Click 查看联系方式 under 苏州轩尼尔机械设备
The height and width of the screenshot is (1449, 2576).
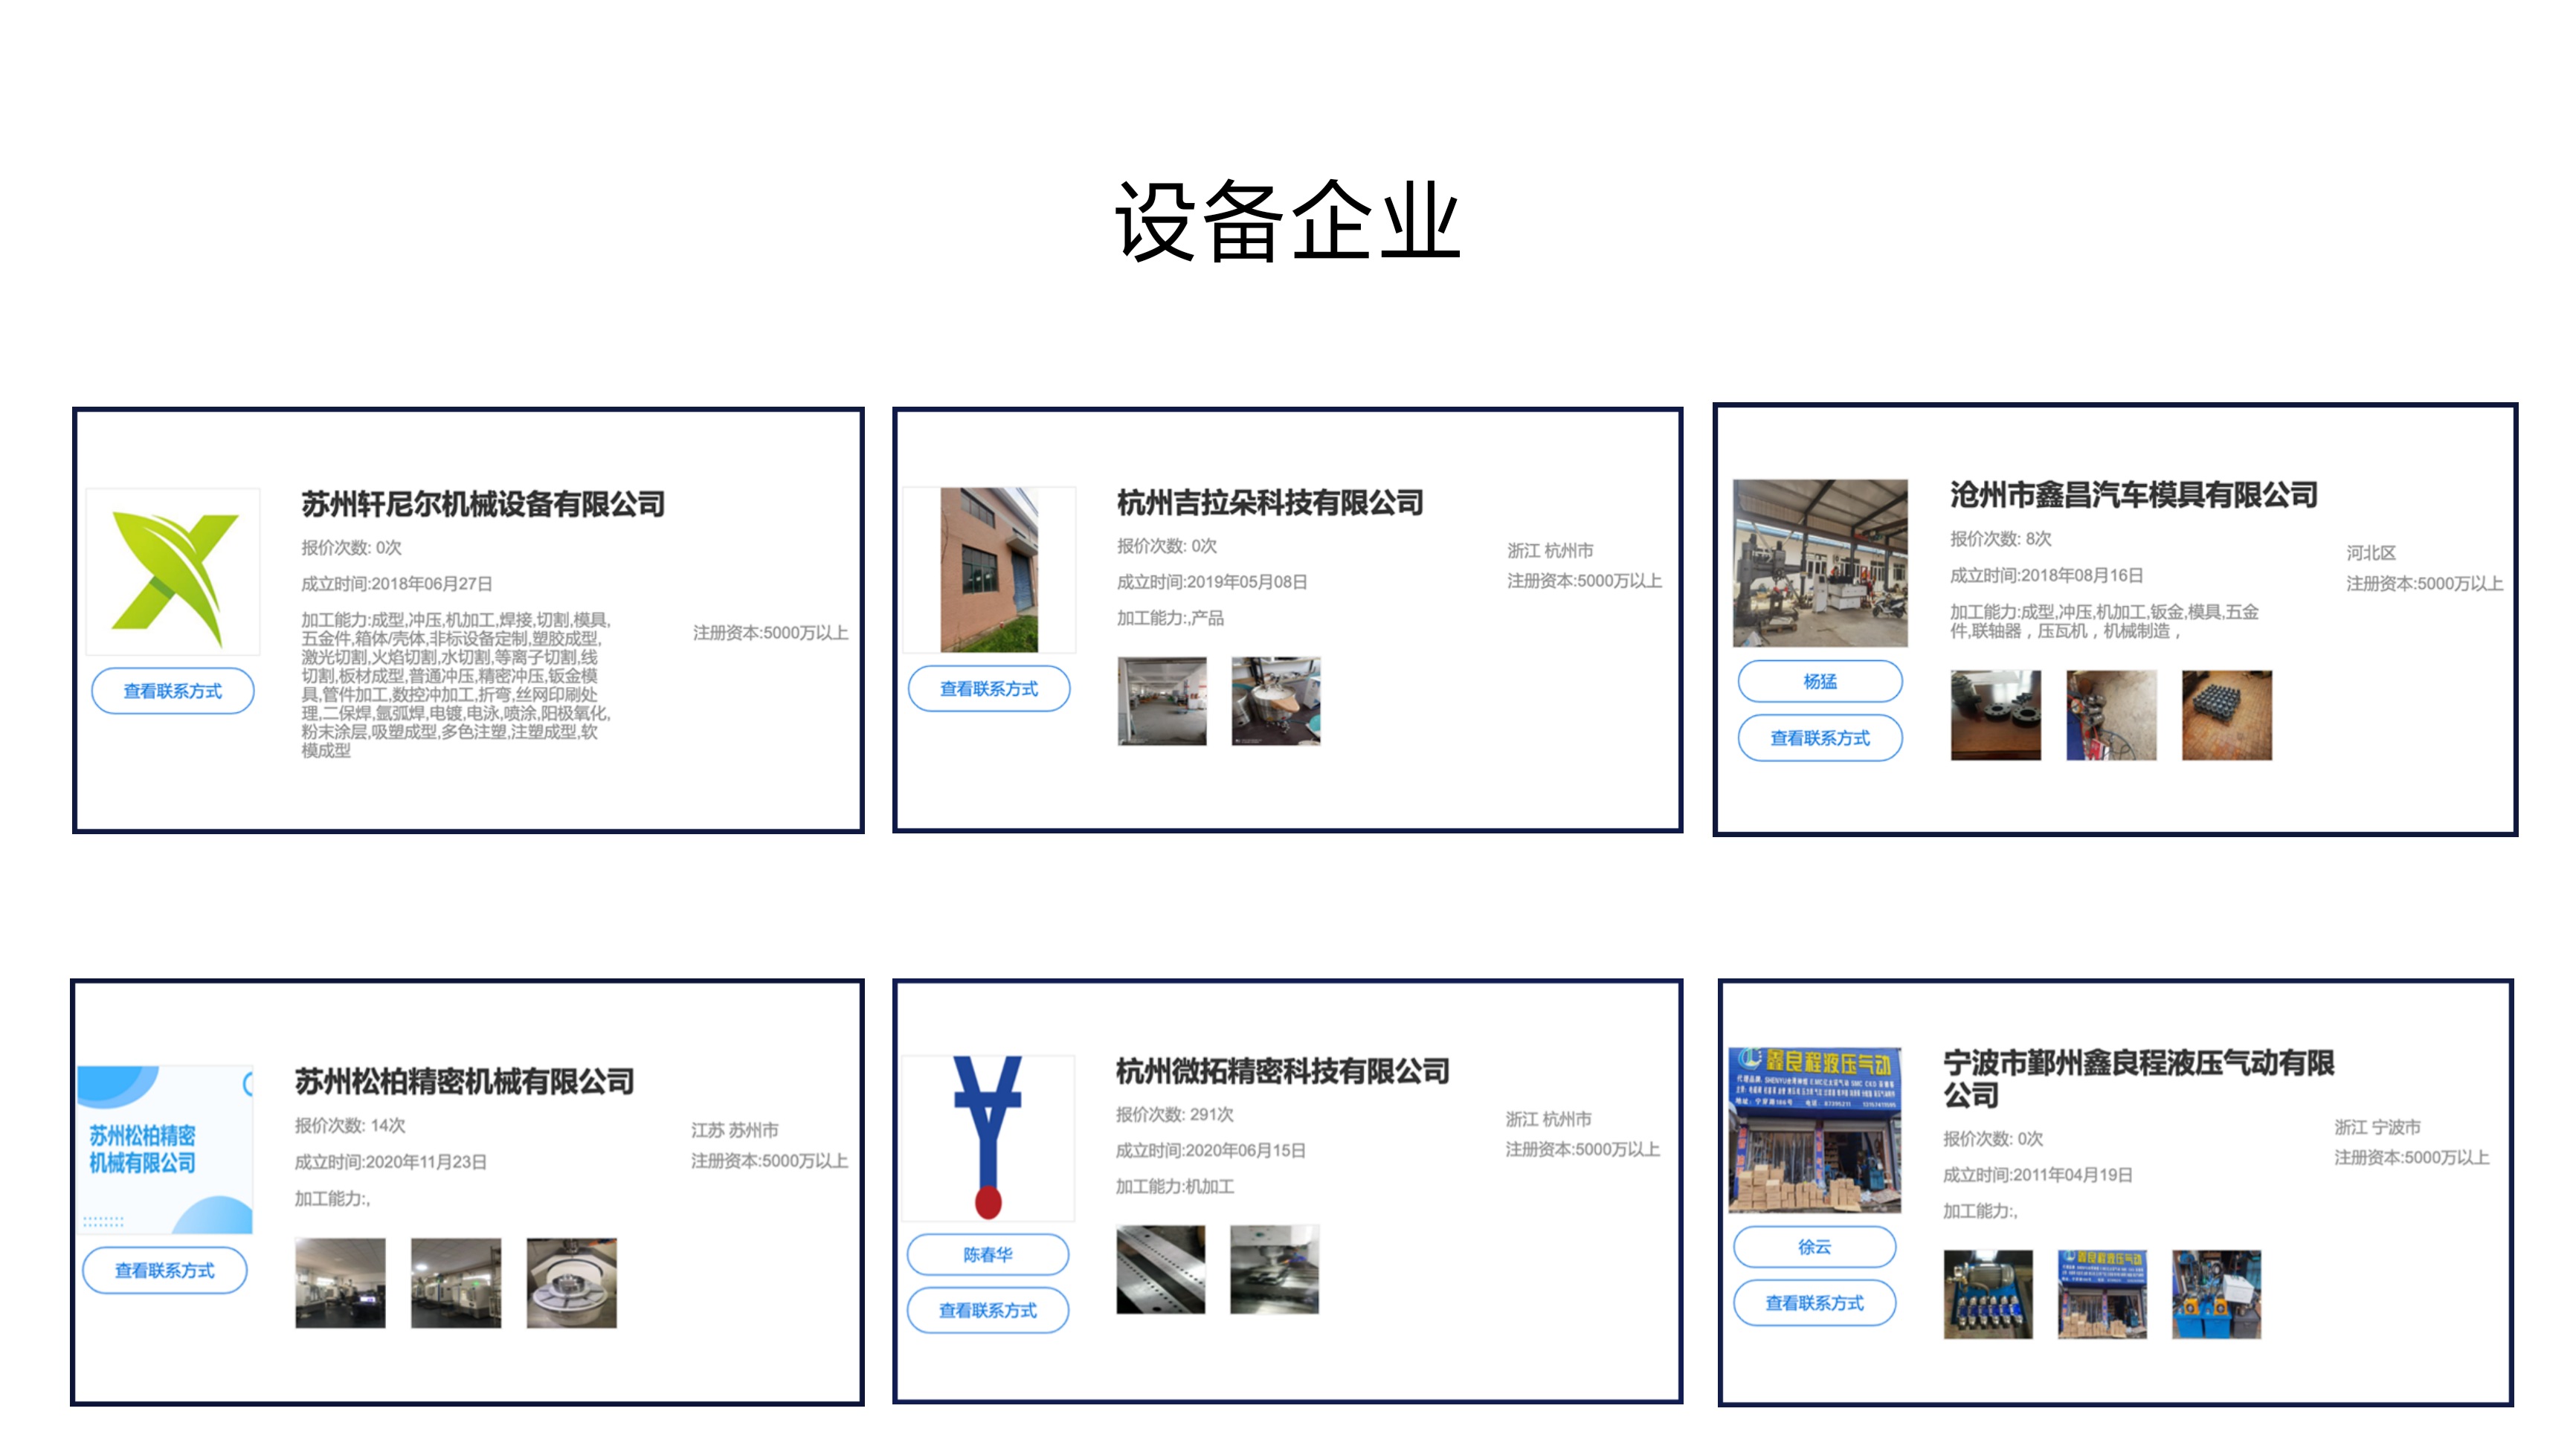tap(173, 691)
